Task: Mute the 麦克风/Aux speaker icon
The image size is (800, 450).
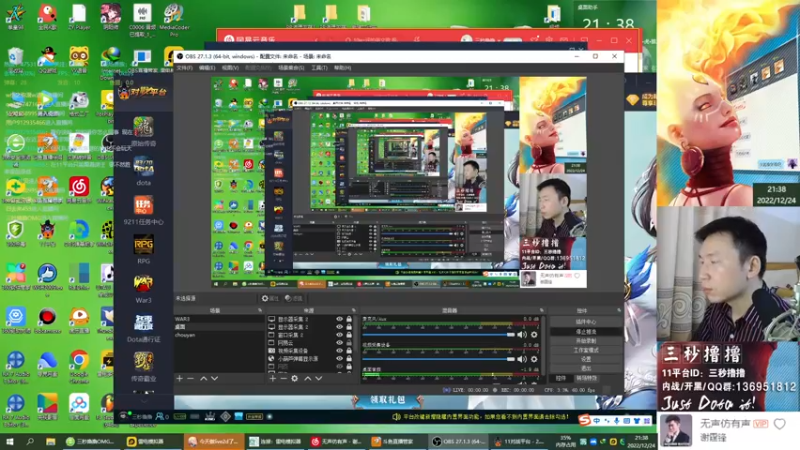Action: click(x=522, y=335)
